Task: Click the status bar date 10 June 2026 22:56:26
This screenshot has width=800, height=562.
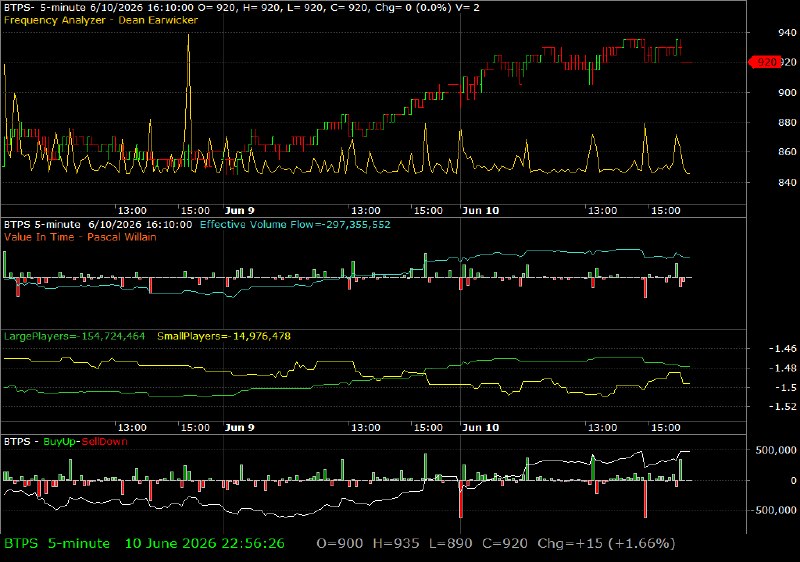Action: tap(205, 544)
